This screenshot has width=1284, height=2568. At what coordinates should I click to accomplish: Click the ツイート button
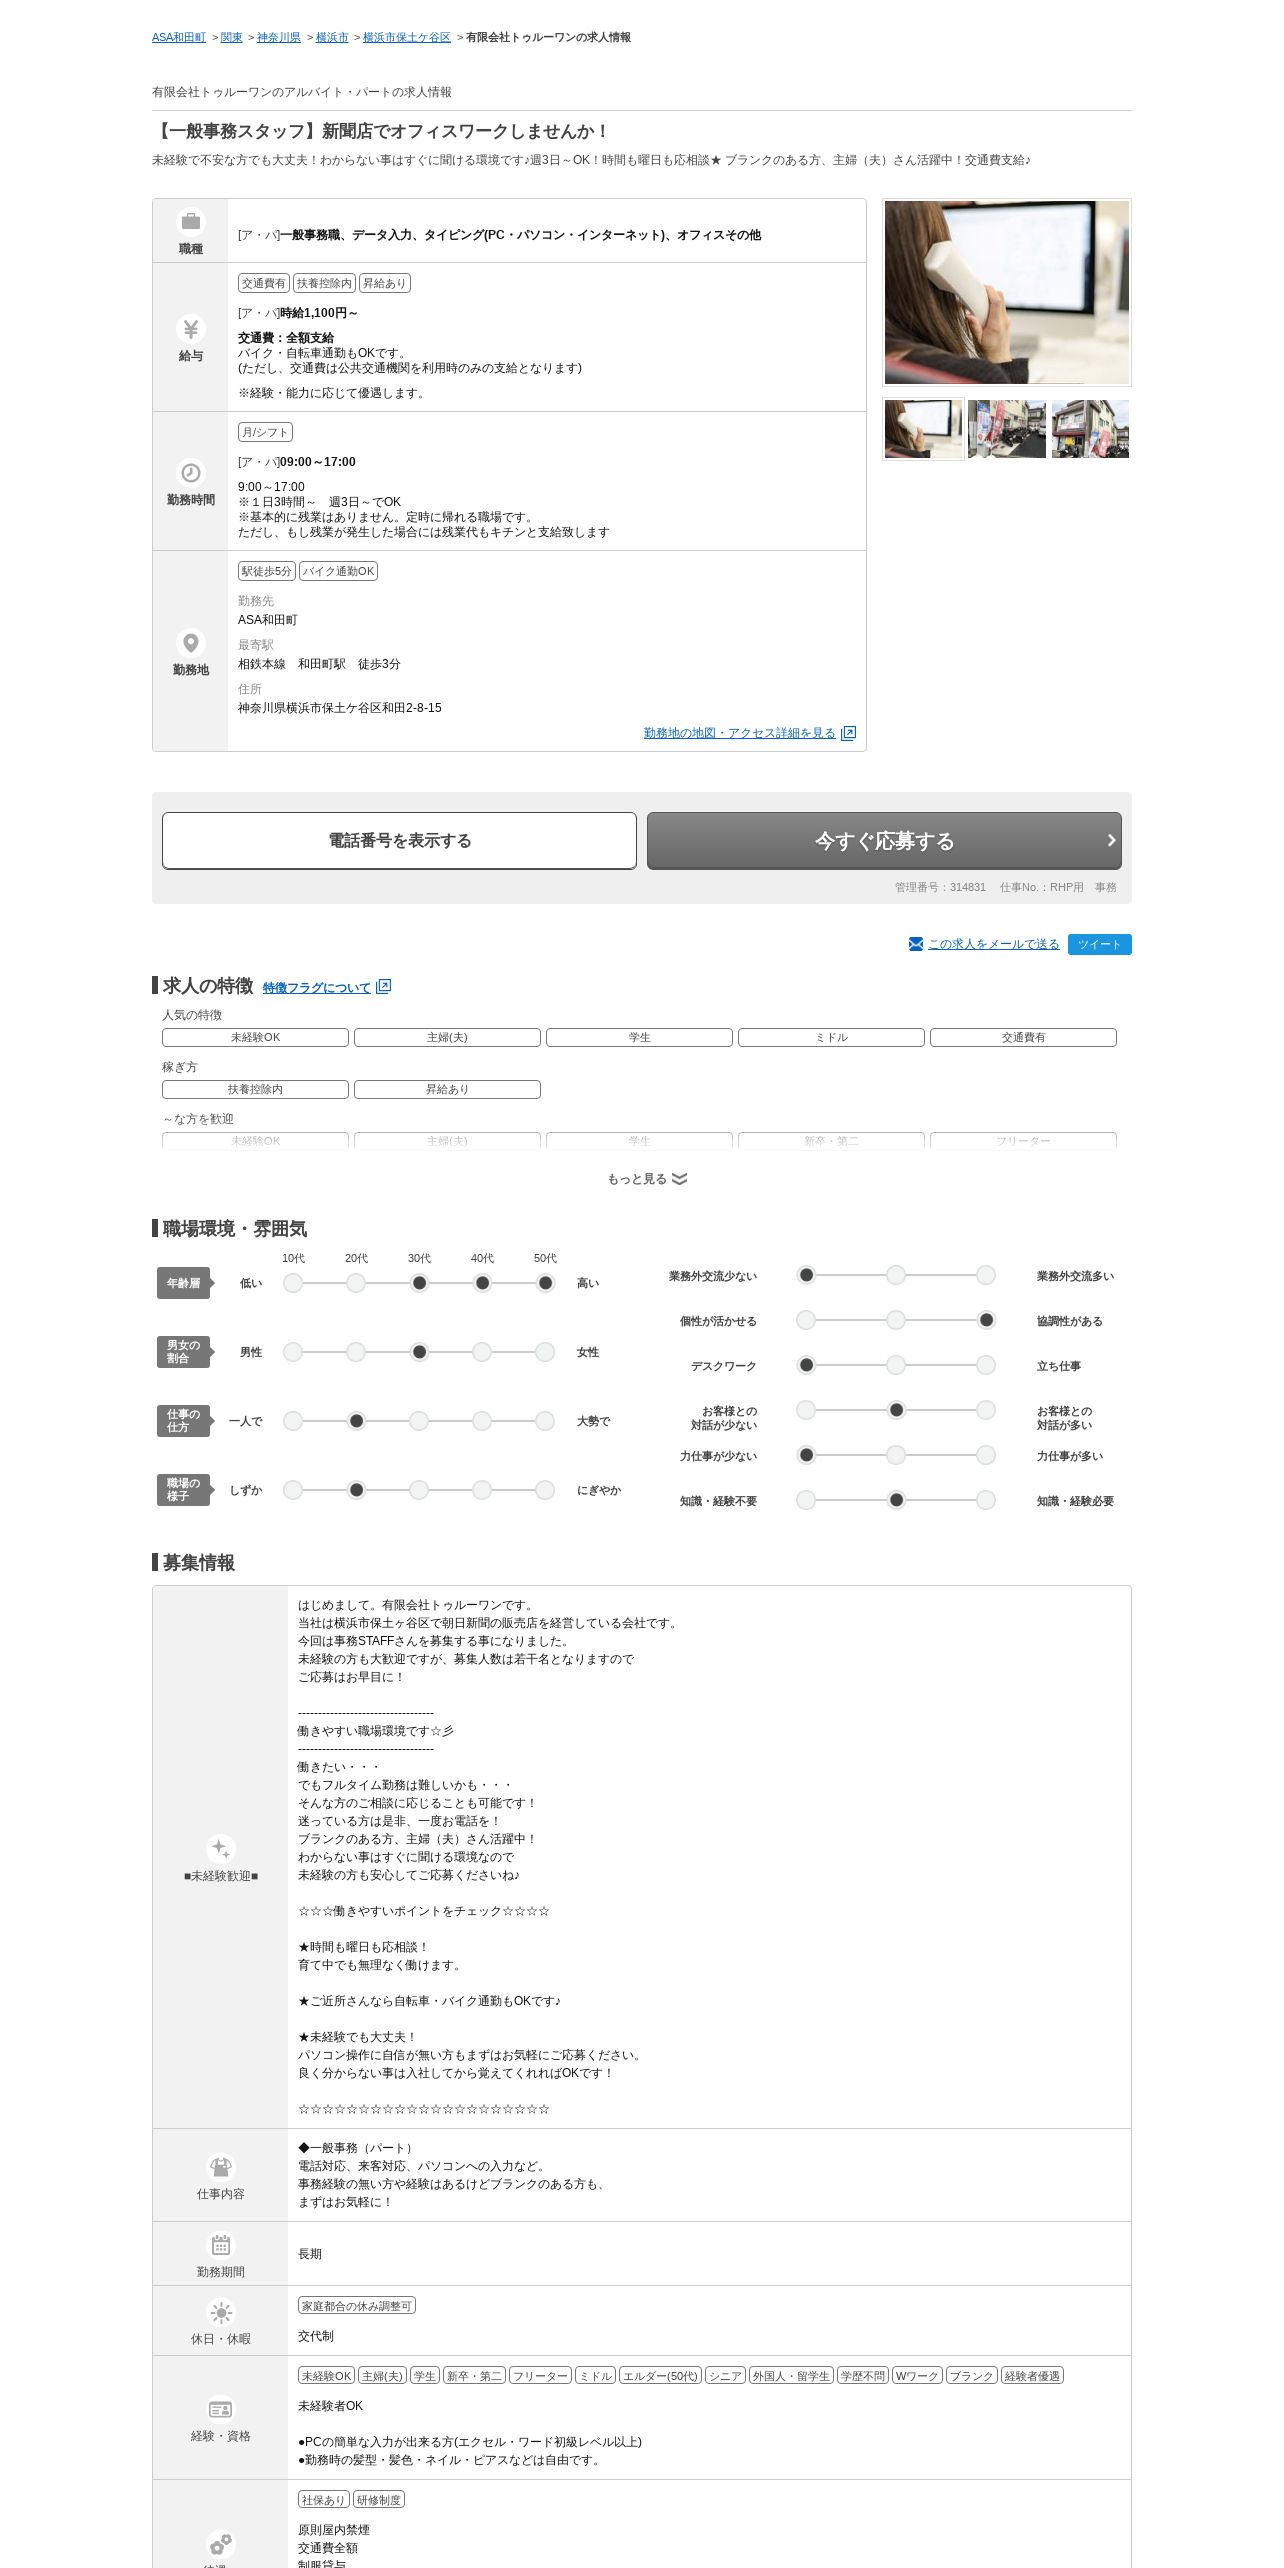click(1100, 945)
